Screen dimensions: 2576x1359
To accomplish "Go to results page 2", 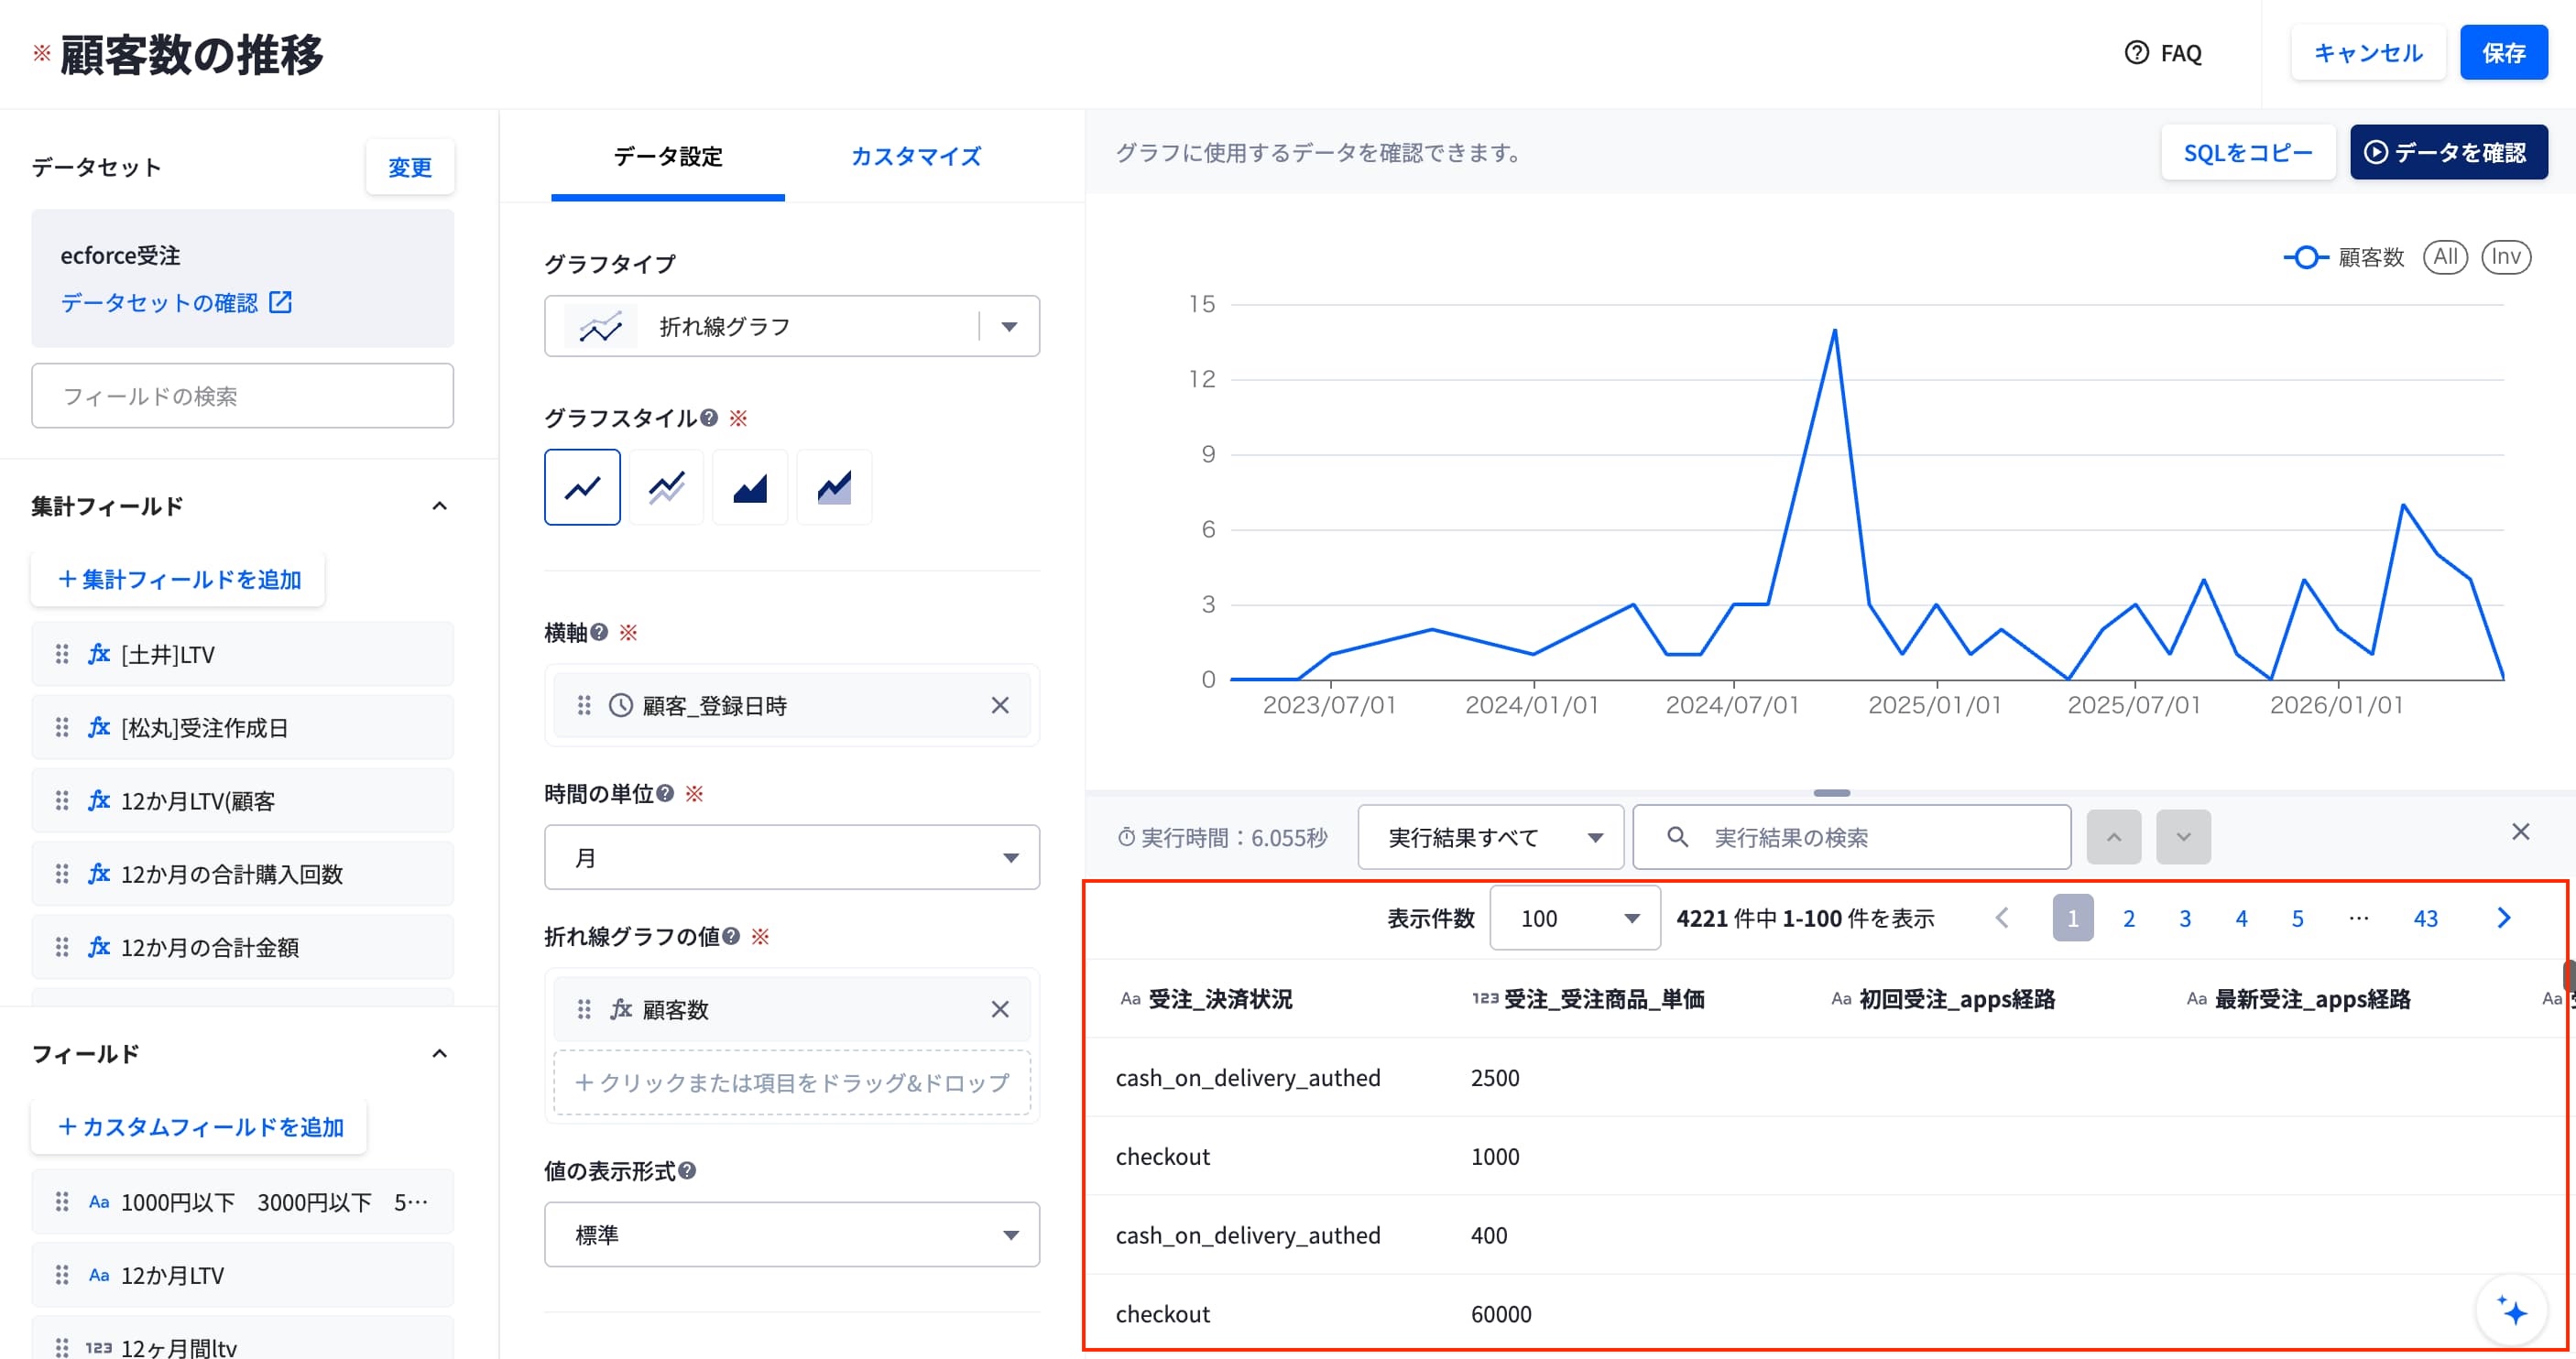I will pos(2128,918).
